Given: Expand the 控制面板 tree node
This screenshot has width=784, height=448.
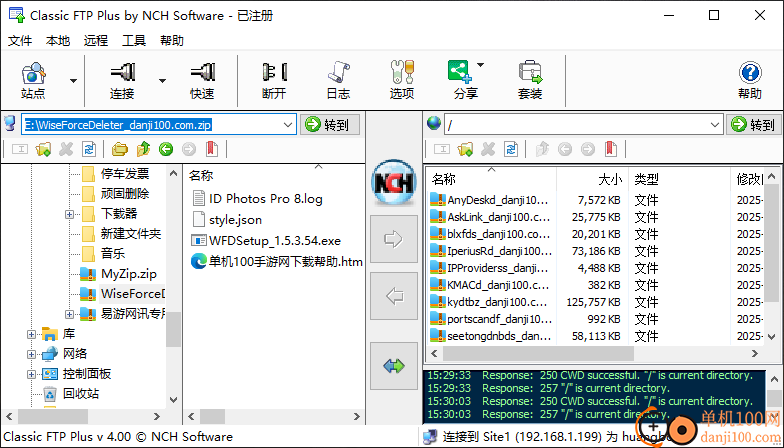Looking at the screenshot, I should 31,374.
